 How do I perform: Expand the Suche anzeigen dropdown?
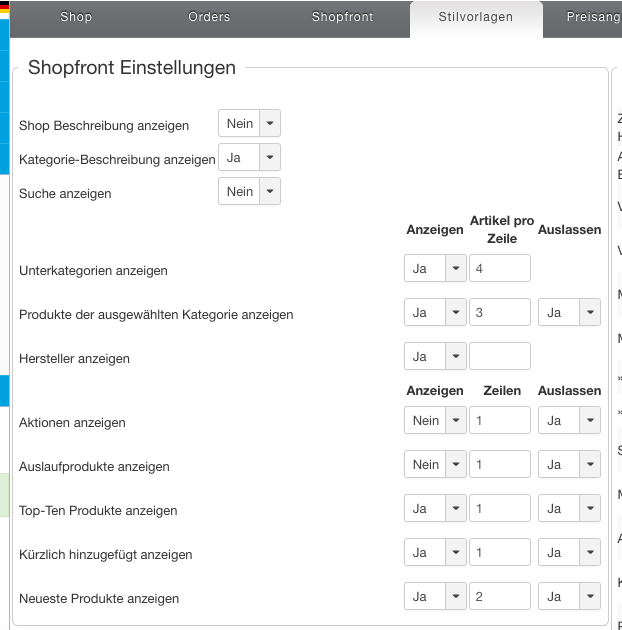249,192
